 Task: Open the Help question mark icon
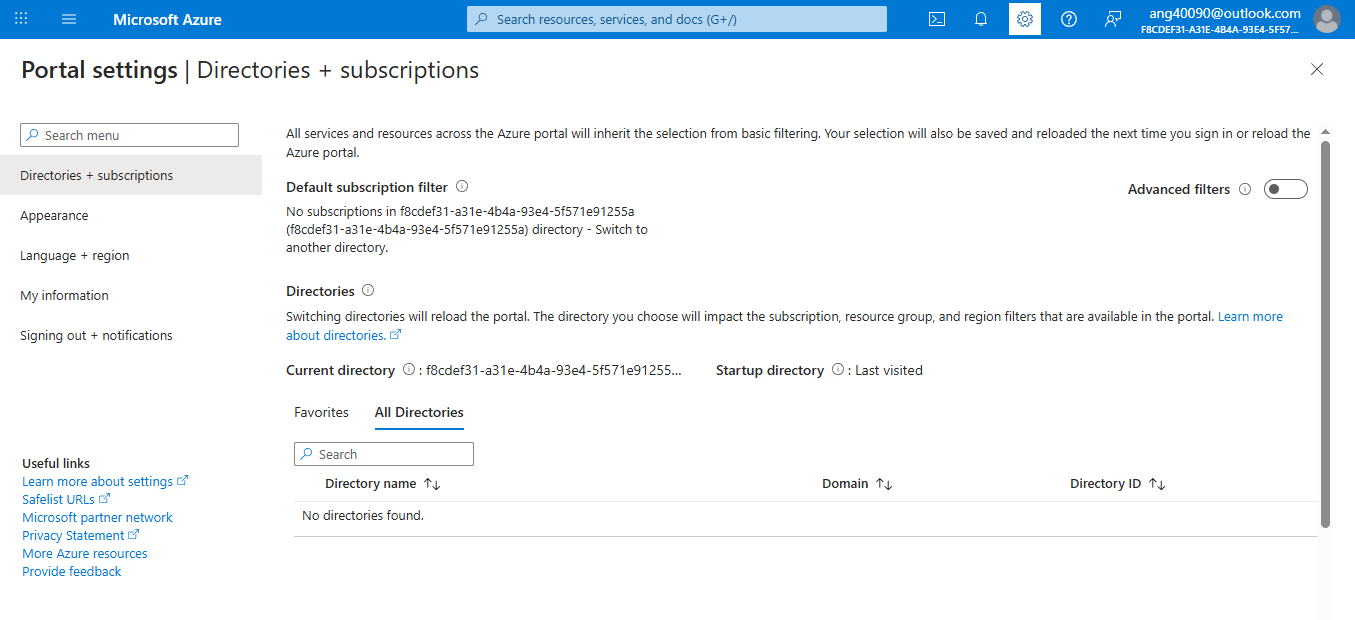tap(1069, 19)
